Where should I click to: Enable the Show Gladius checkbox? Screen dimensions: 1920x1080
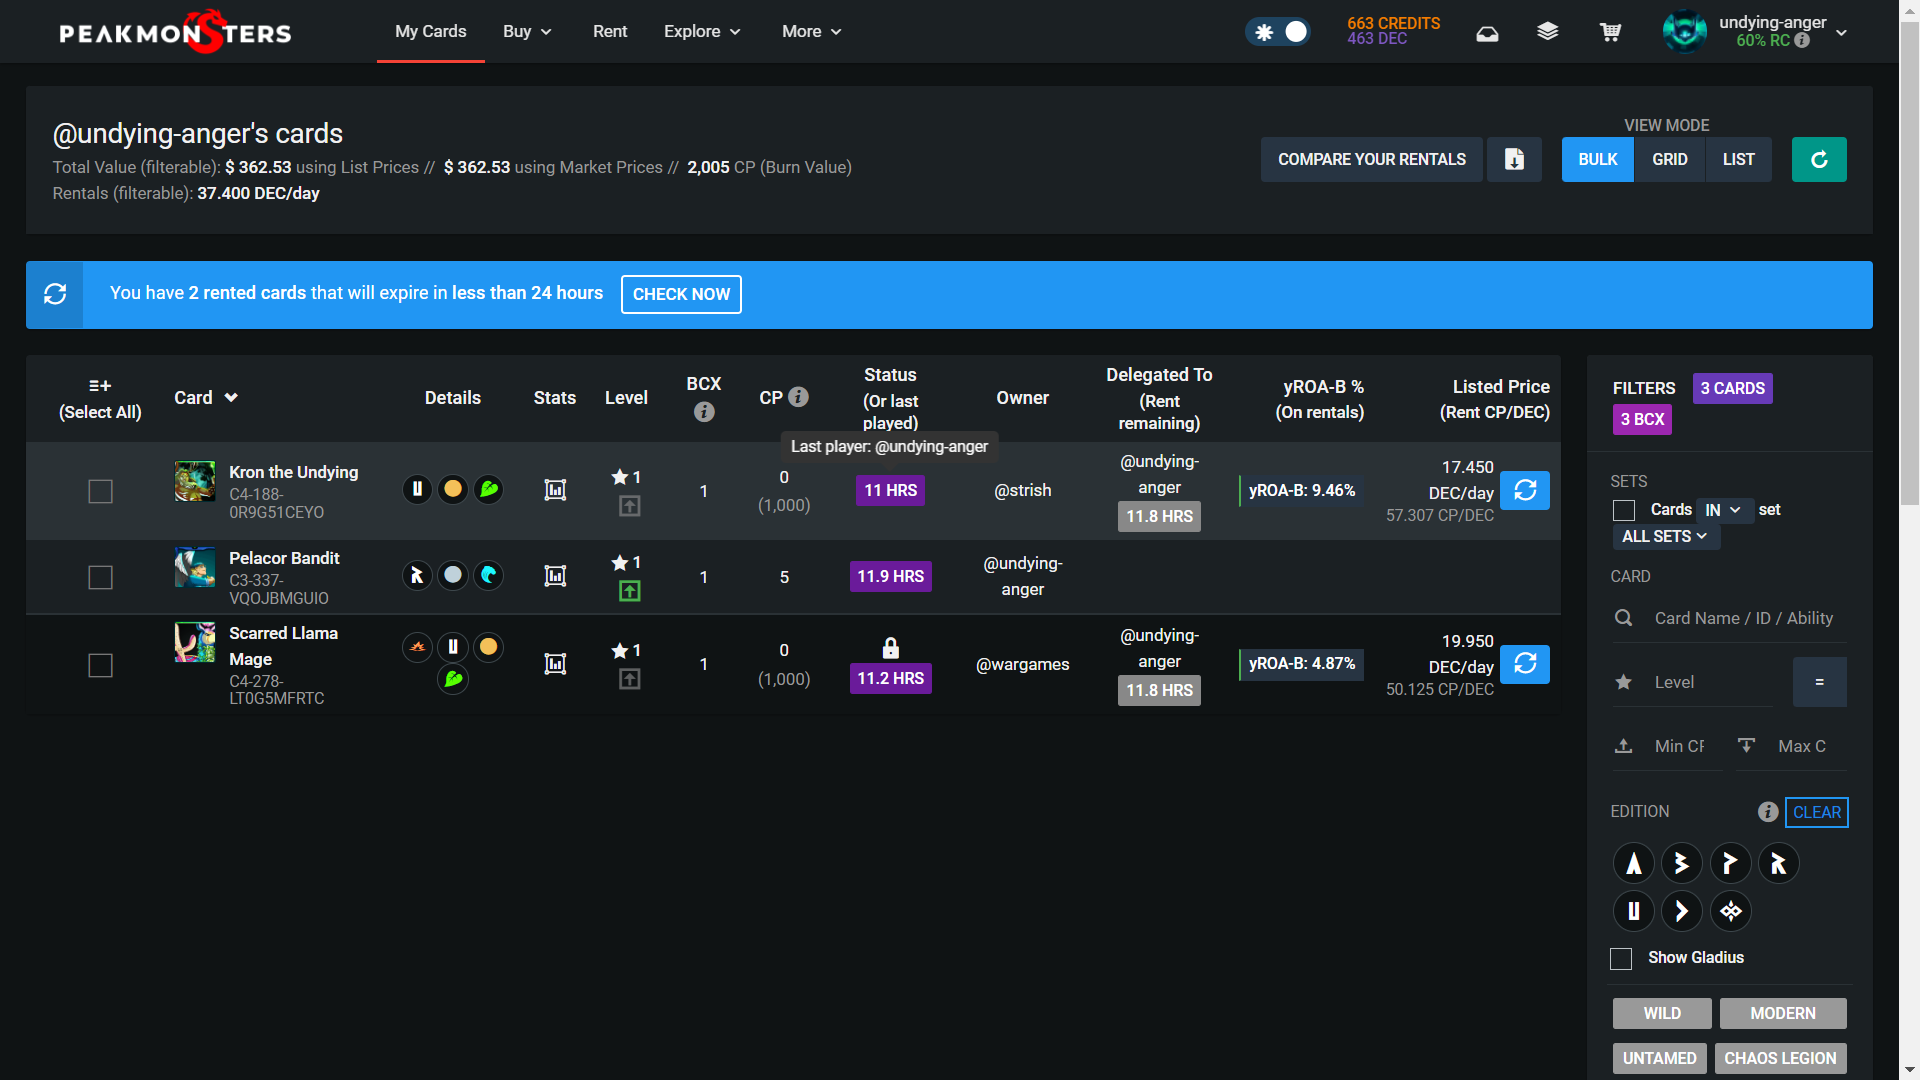[1621, 958]
